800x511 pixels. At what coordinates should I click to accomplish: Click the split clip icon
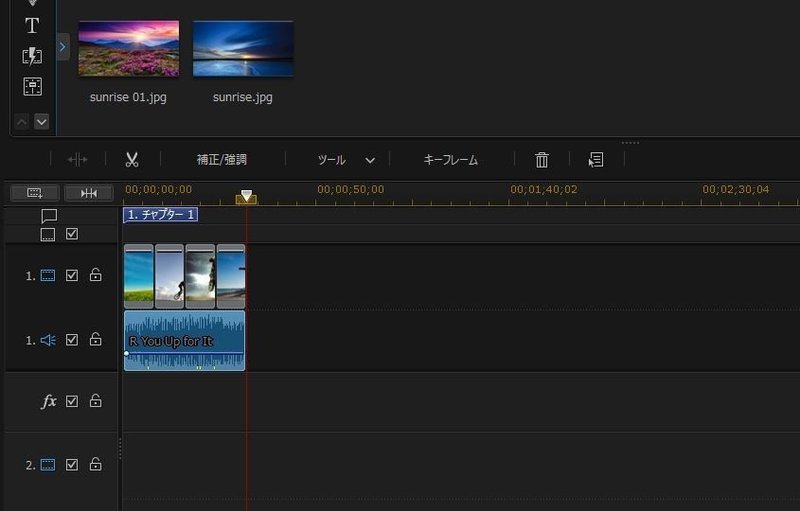point(77,160)
